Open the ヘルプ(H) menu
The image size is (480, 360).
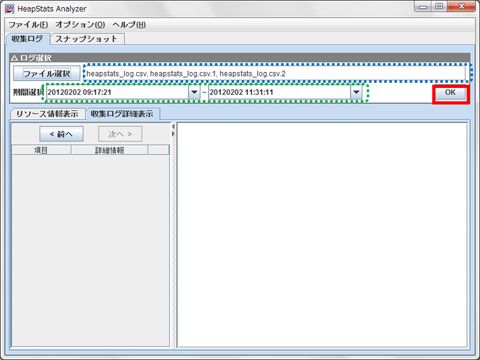pyautogui.click(x=129, y=25)
